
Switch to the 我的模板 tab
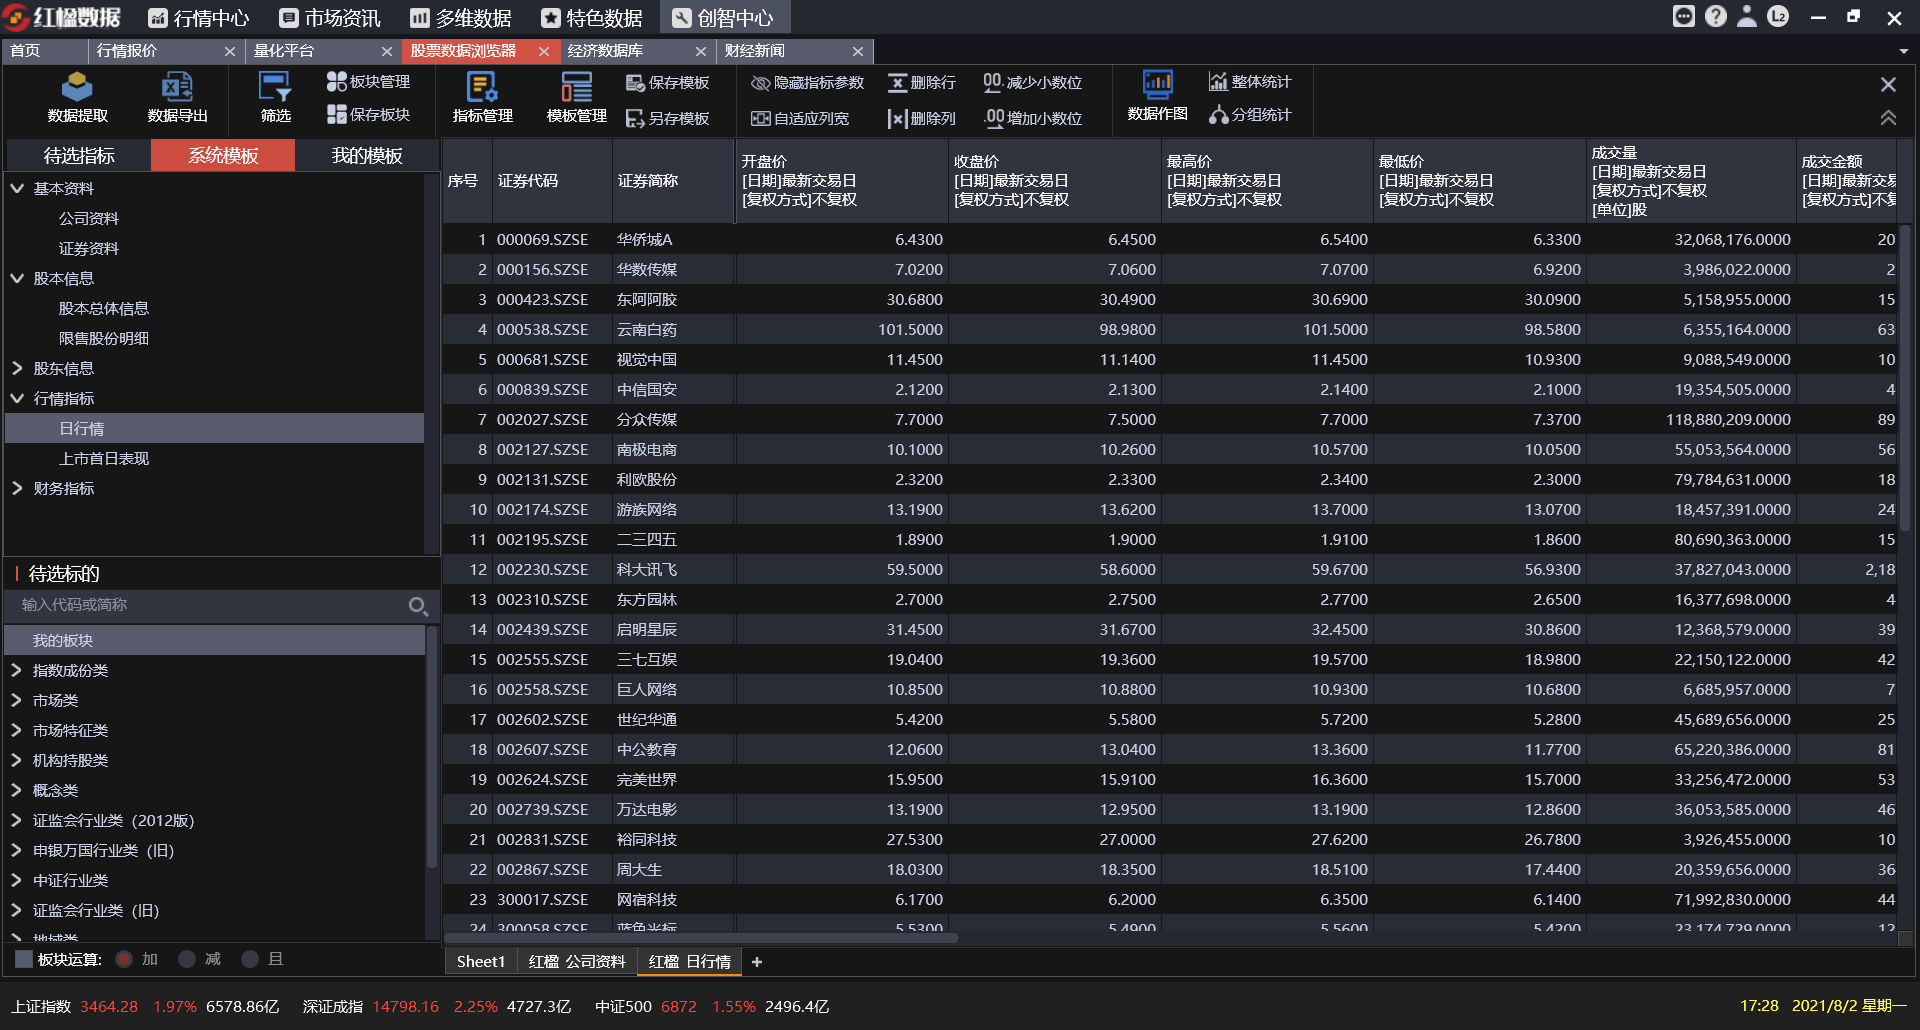pos(367,156)
